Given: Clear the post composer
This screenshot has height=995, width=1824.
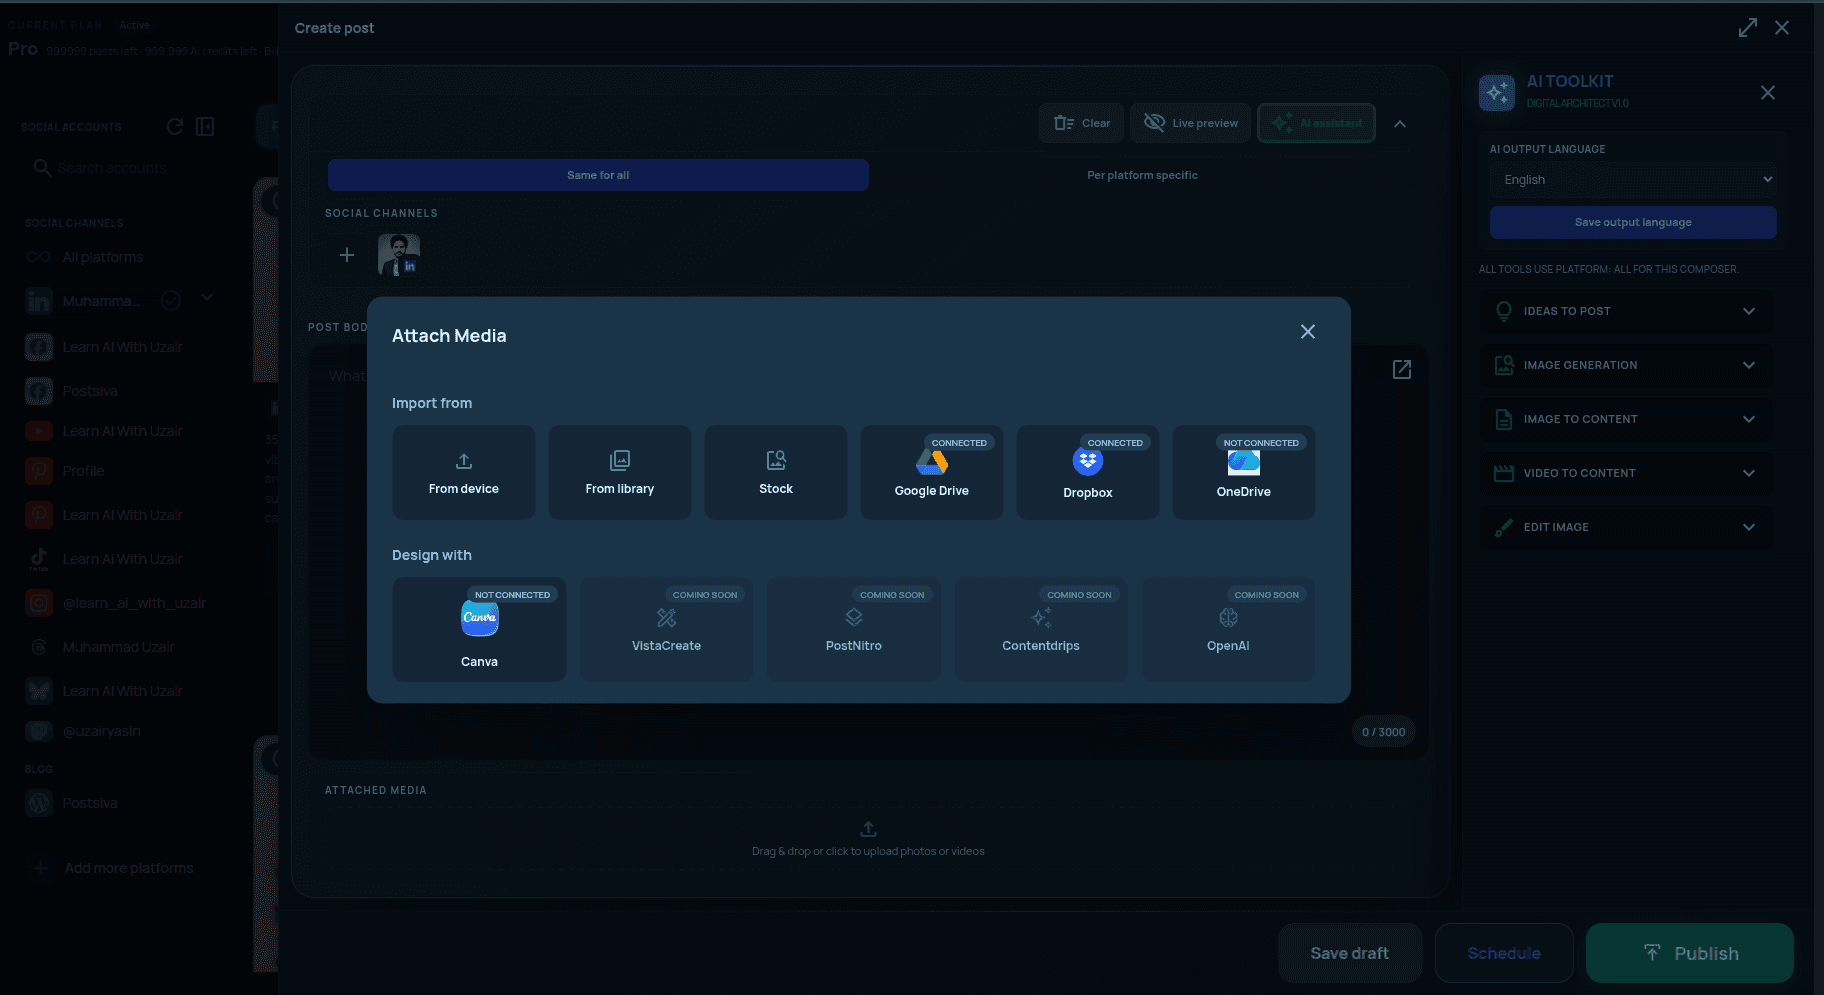Looking at the screenshot, I should pyautogui.click(x=1082, y=123).
